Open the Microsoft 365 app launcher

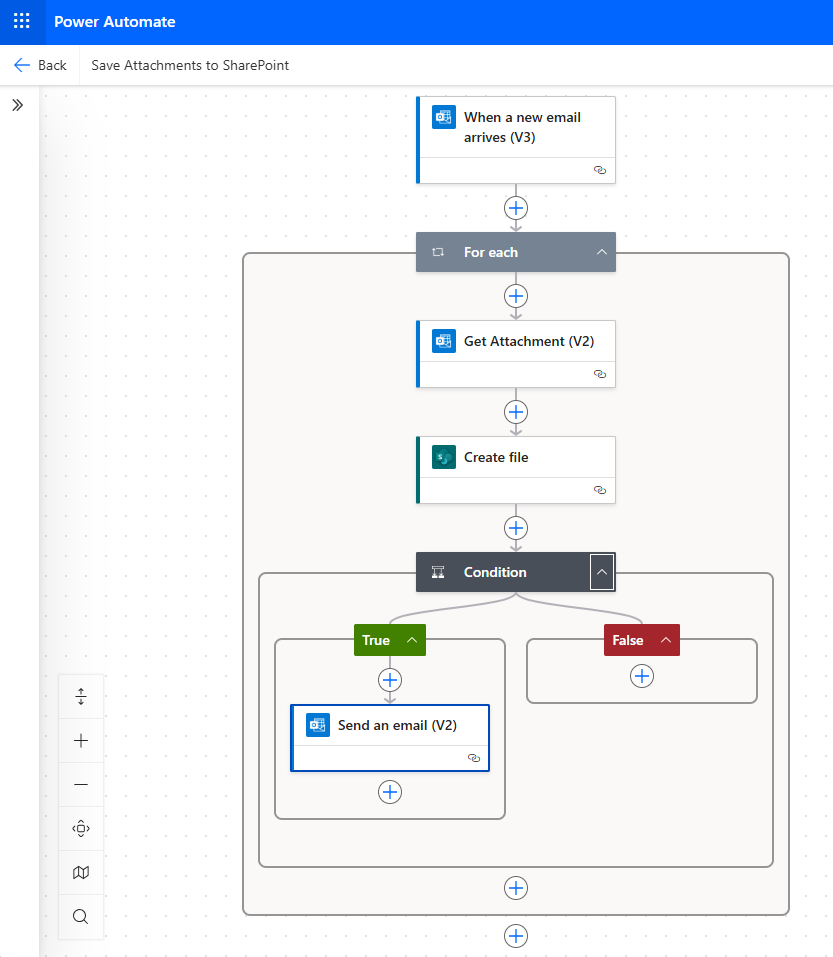tap(21, 21)
